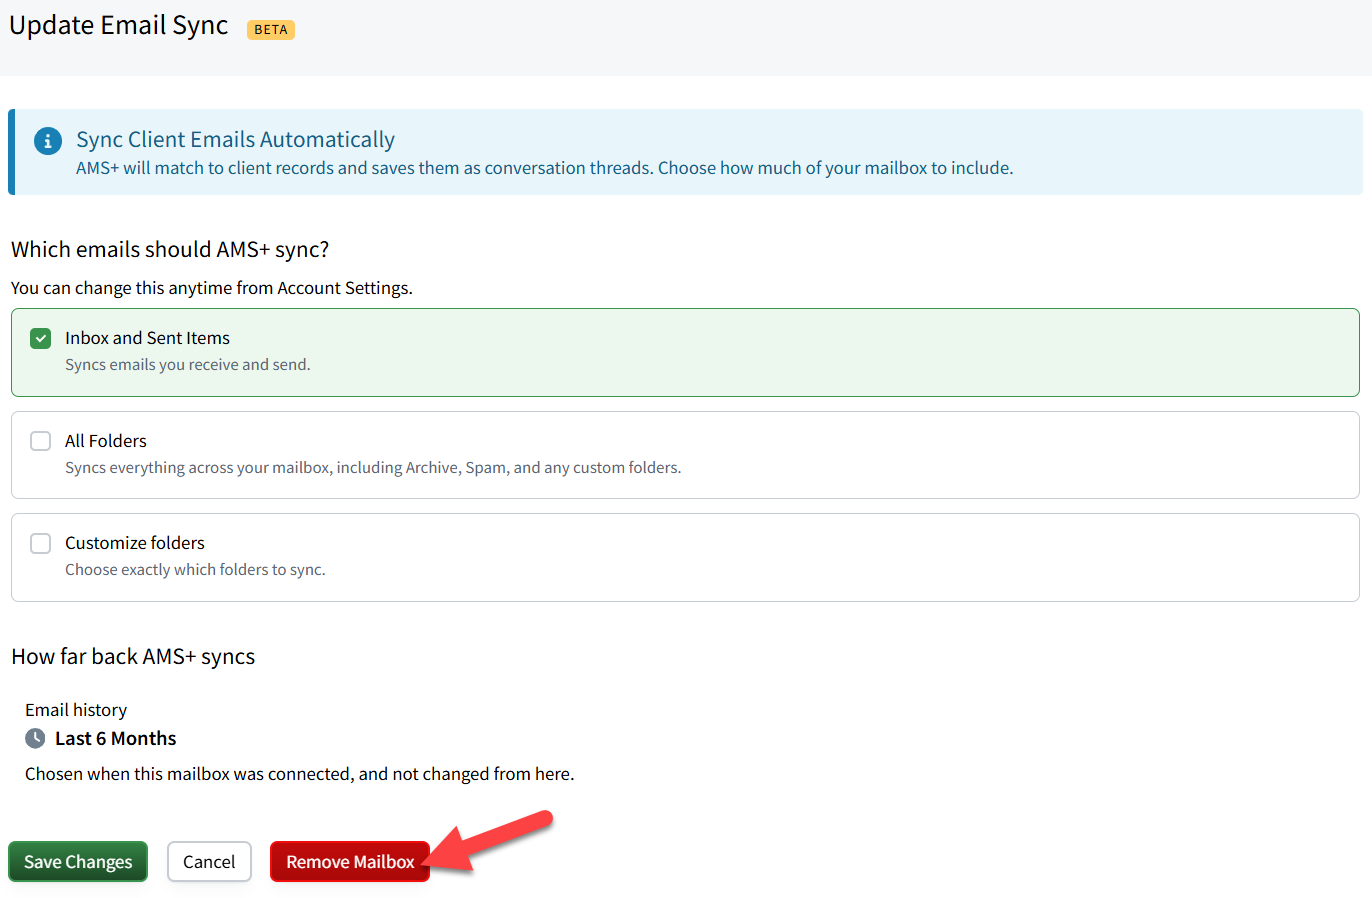Click the red Remove Mailbox button
This screenshot has height=898, width=1372.
(350, 862)
